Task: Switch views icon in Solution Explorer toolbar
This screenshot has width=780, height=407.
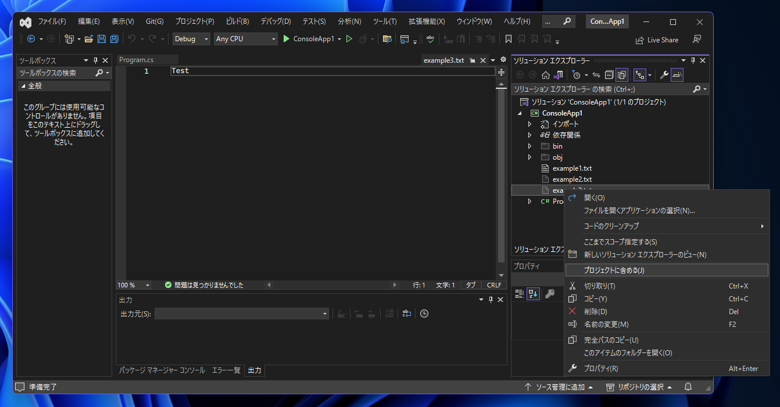Action: [x=559, y=75]
